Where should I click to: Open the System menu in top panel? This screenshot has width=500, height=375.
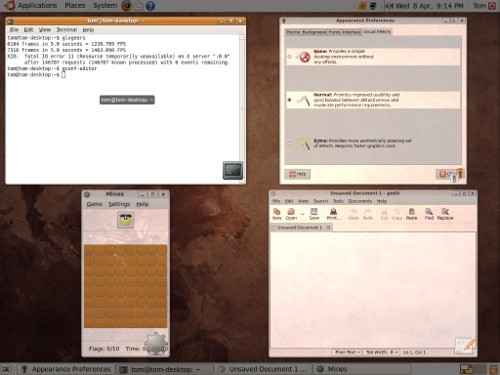(105, 6)
